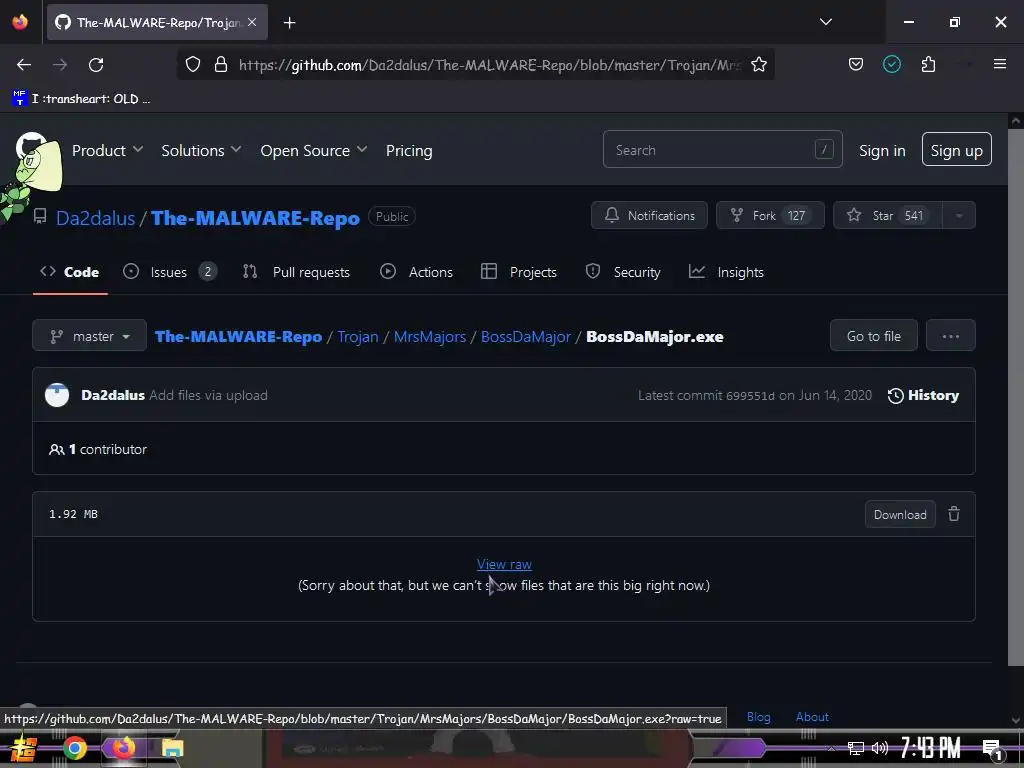The height and width of the screenshot is (768, 1024).
Task: Click the Sign in link
Action: pos(882,150)
